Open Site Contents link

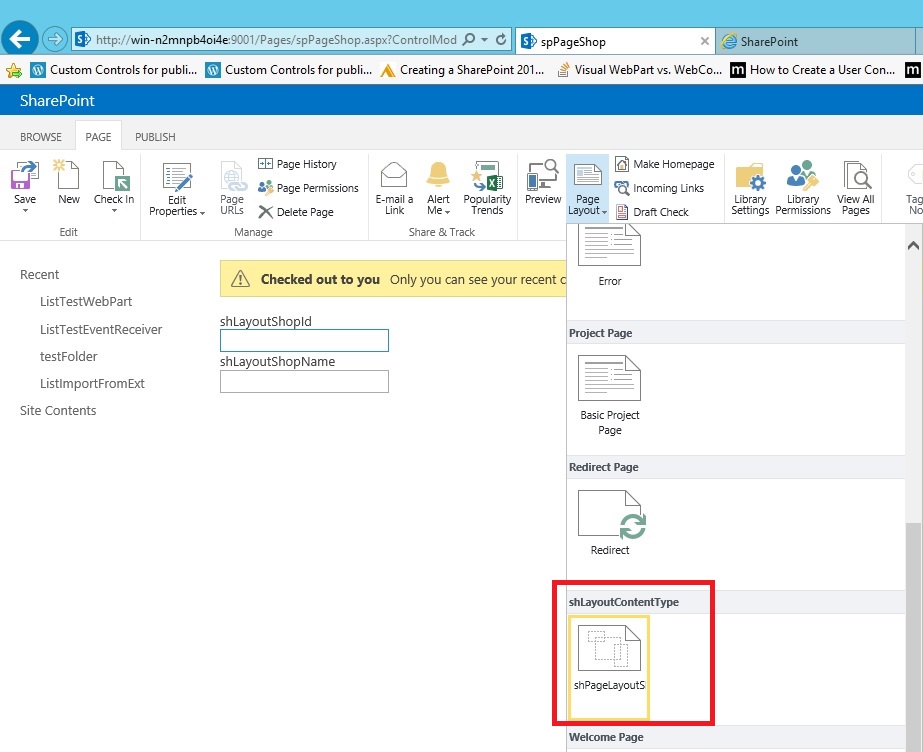point(58,411)
